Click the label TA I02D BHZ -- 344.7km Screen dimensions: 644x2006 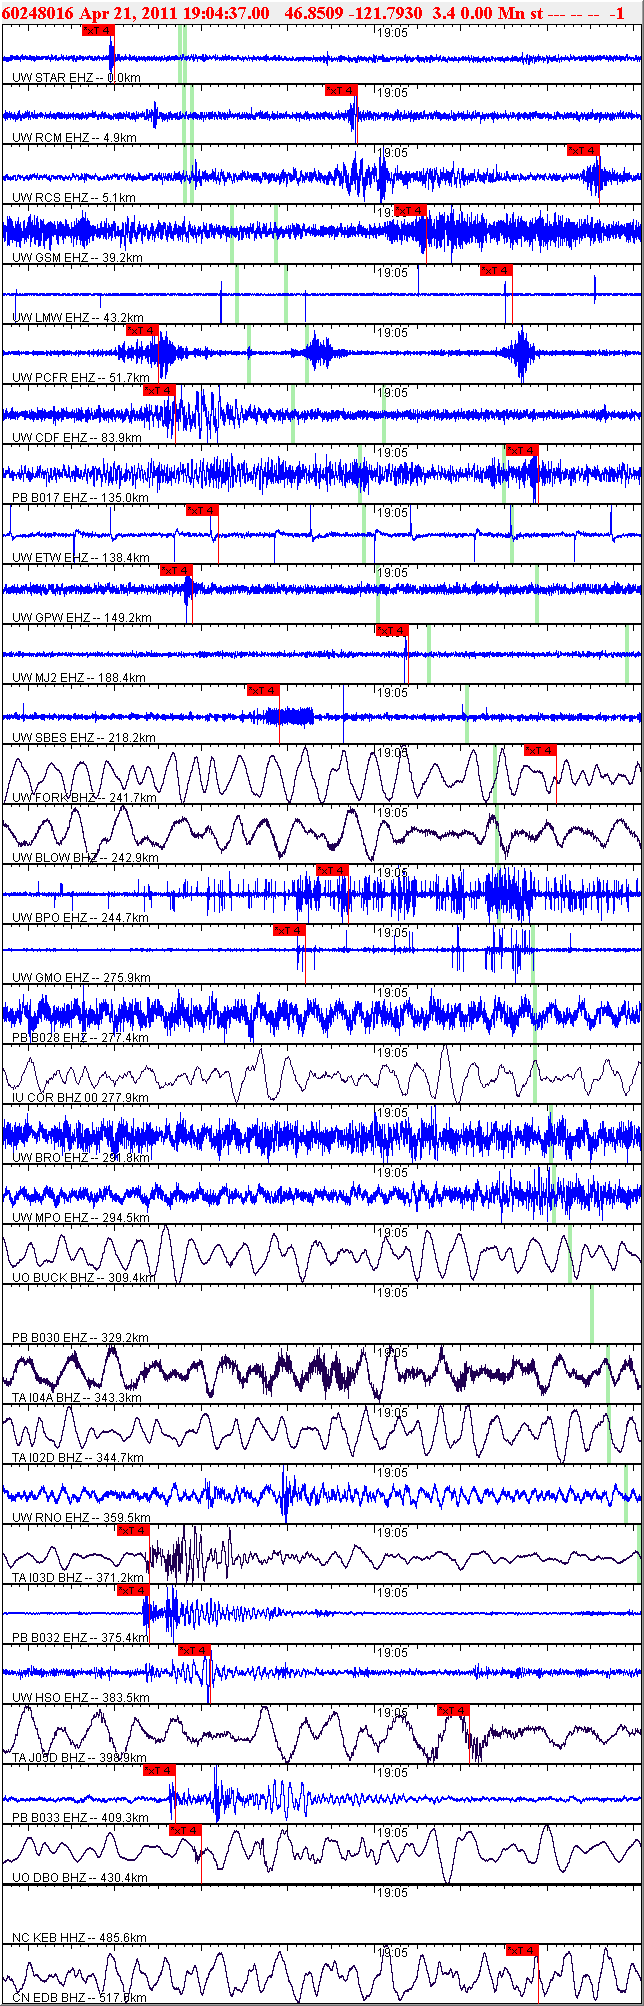click(78, 1458)
